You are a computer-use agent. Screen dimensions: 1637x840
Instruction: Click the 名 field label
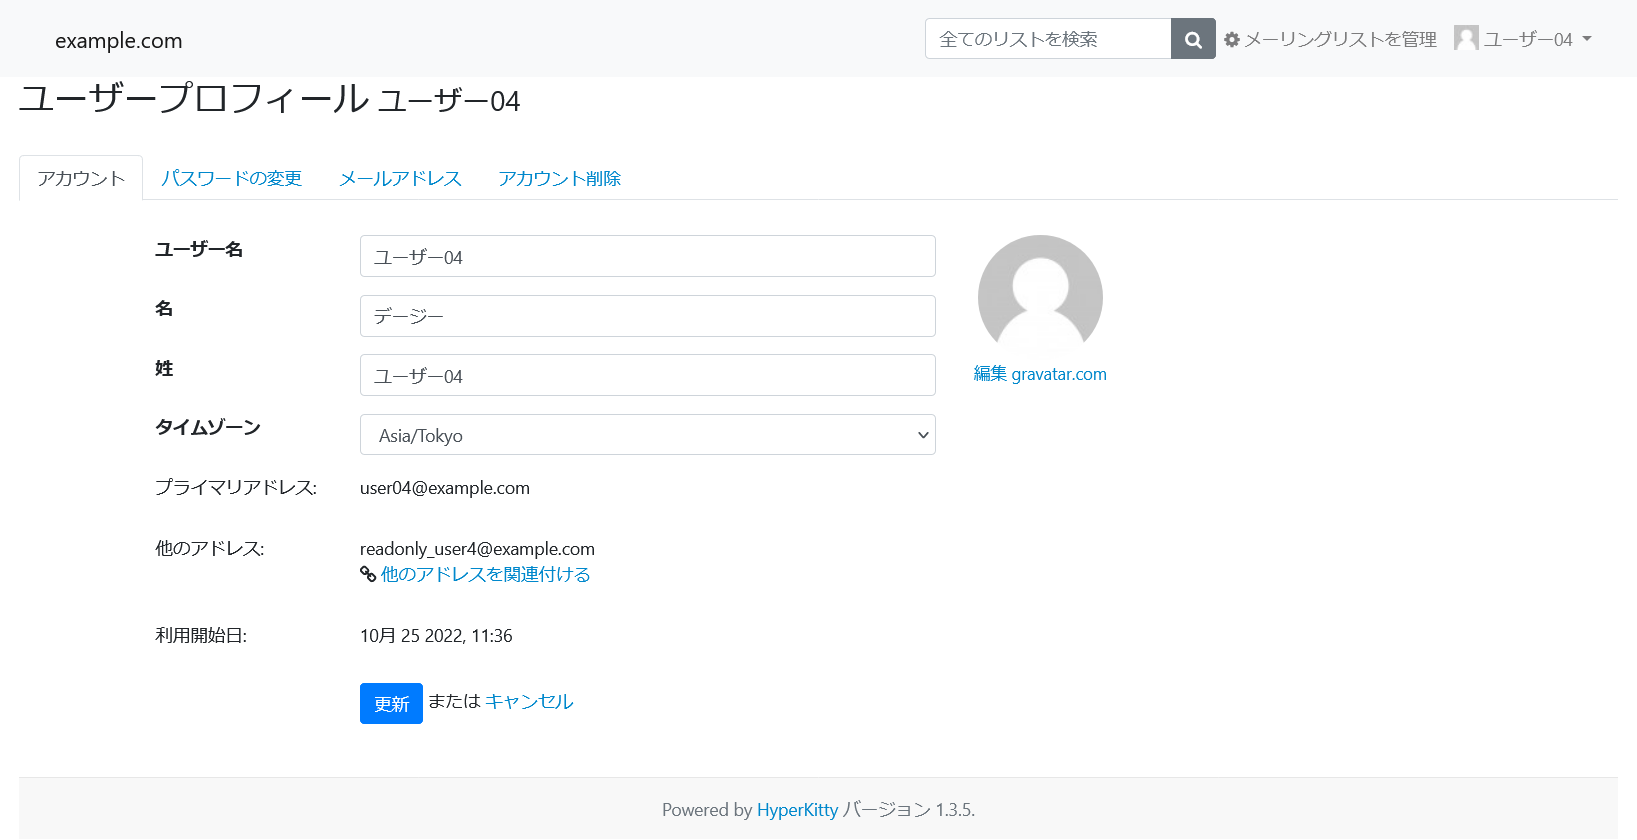tap(164, 308)
